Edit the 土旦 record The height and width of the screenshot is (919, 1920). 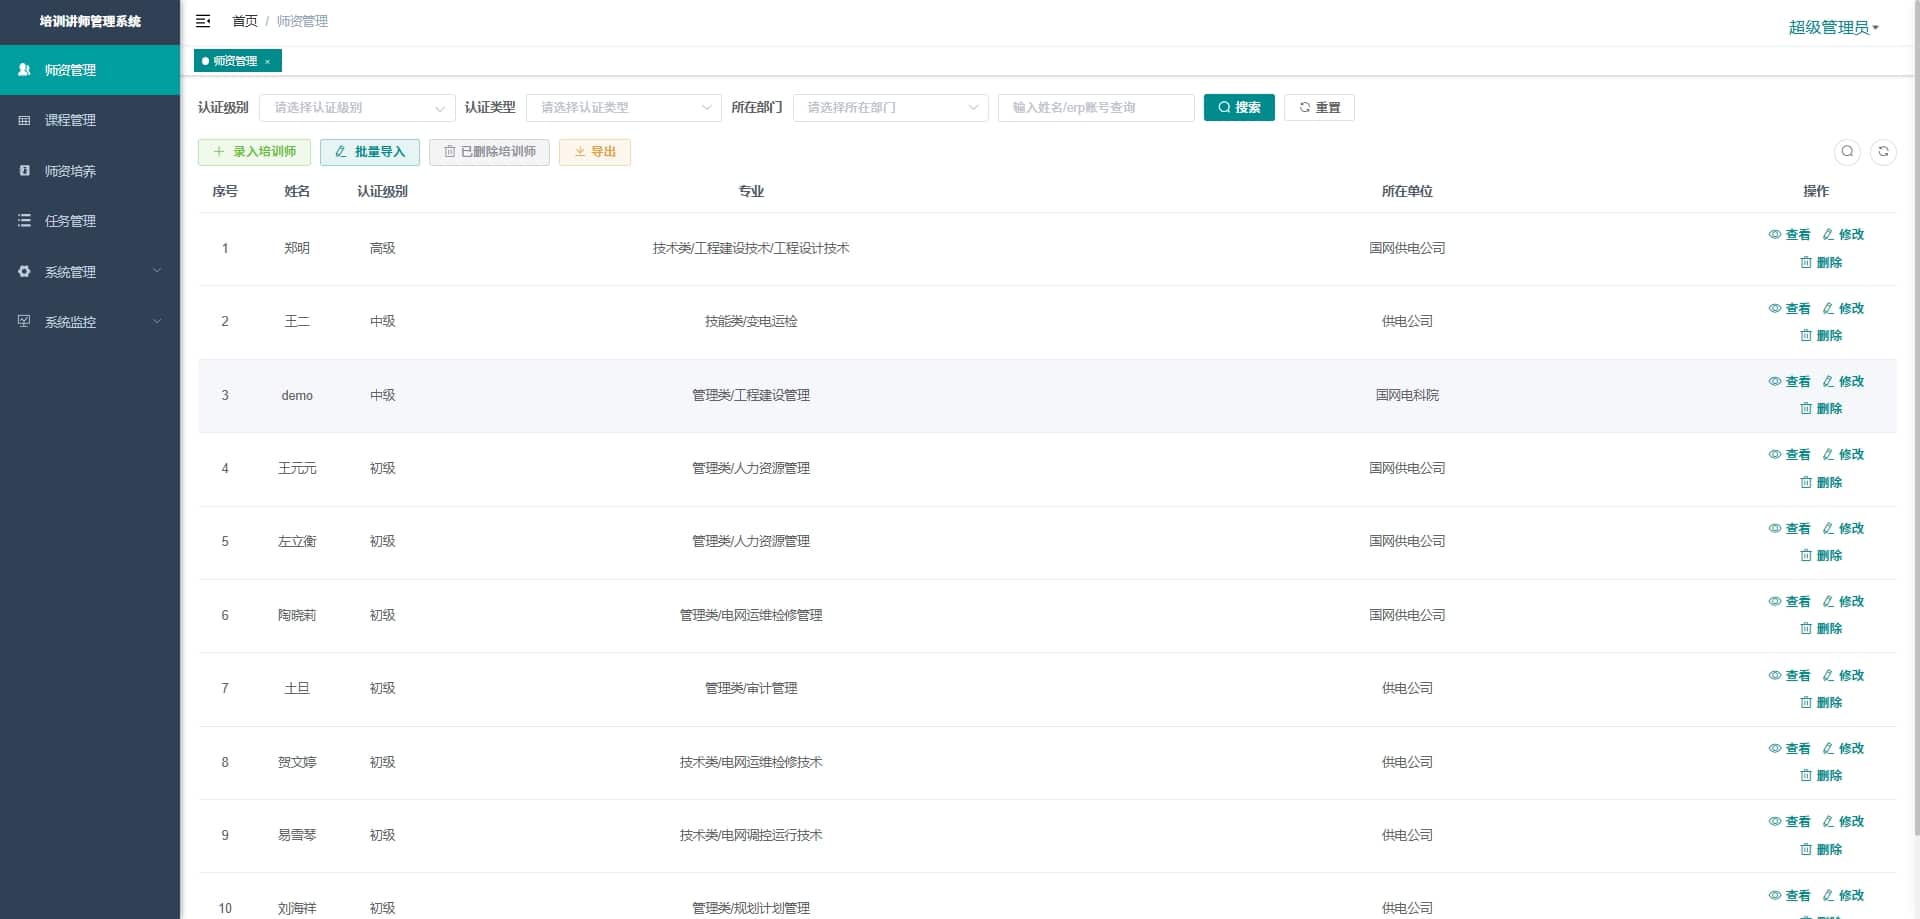tap(1843, 676)
